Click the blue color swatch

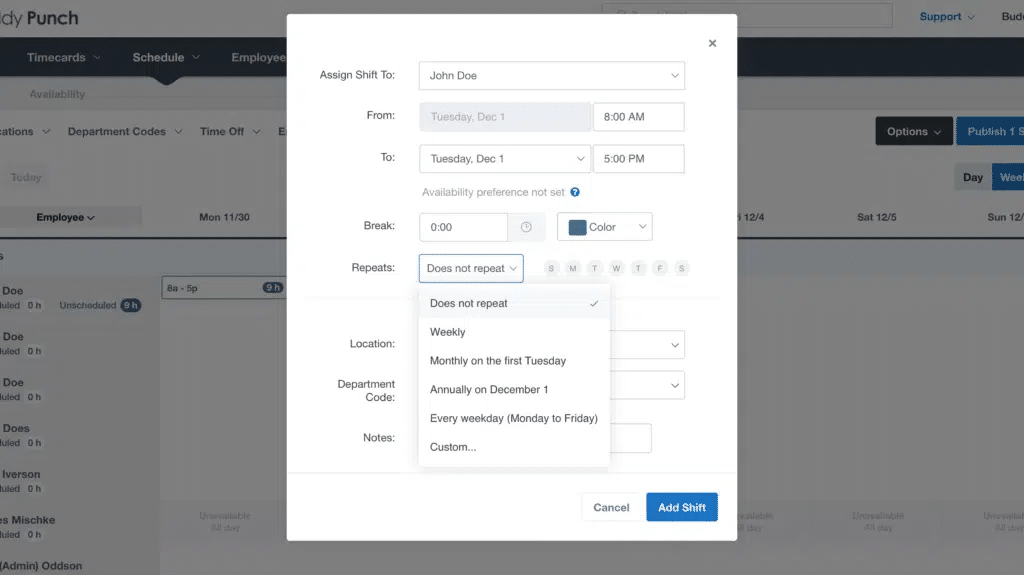point(577,227)
